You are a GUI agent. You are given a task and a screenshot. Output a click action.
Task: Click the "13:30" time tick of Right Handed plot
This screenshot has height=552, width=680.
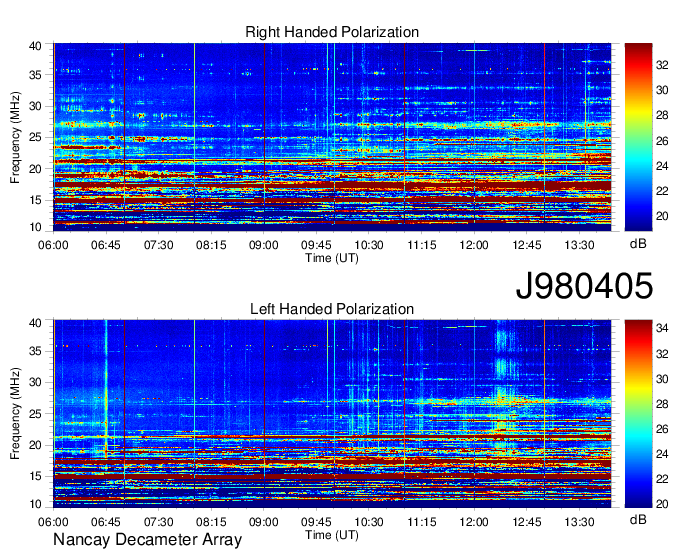[579, 245]
